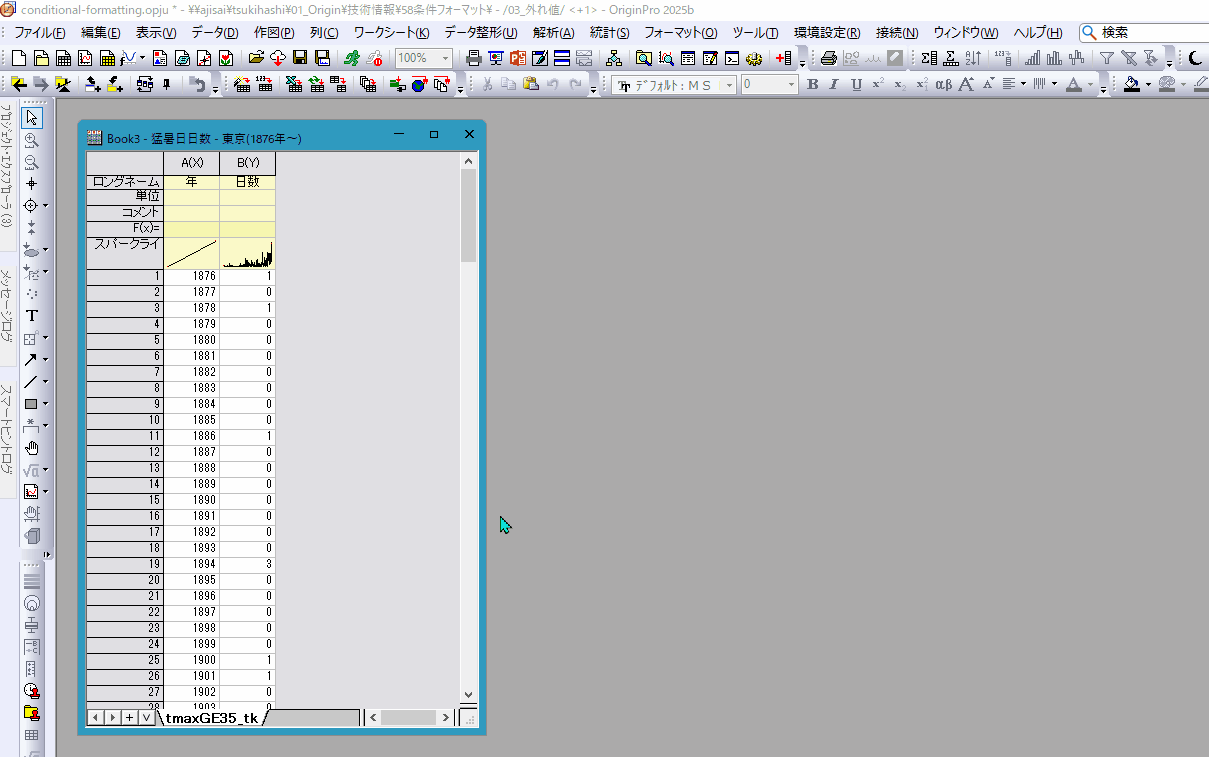The height and width of the screenshot is (757, 1209).
Task: Open the font size dropdown
Action: tap(792, 86)
